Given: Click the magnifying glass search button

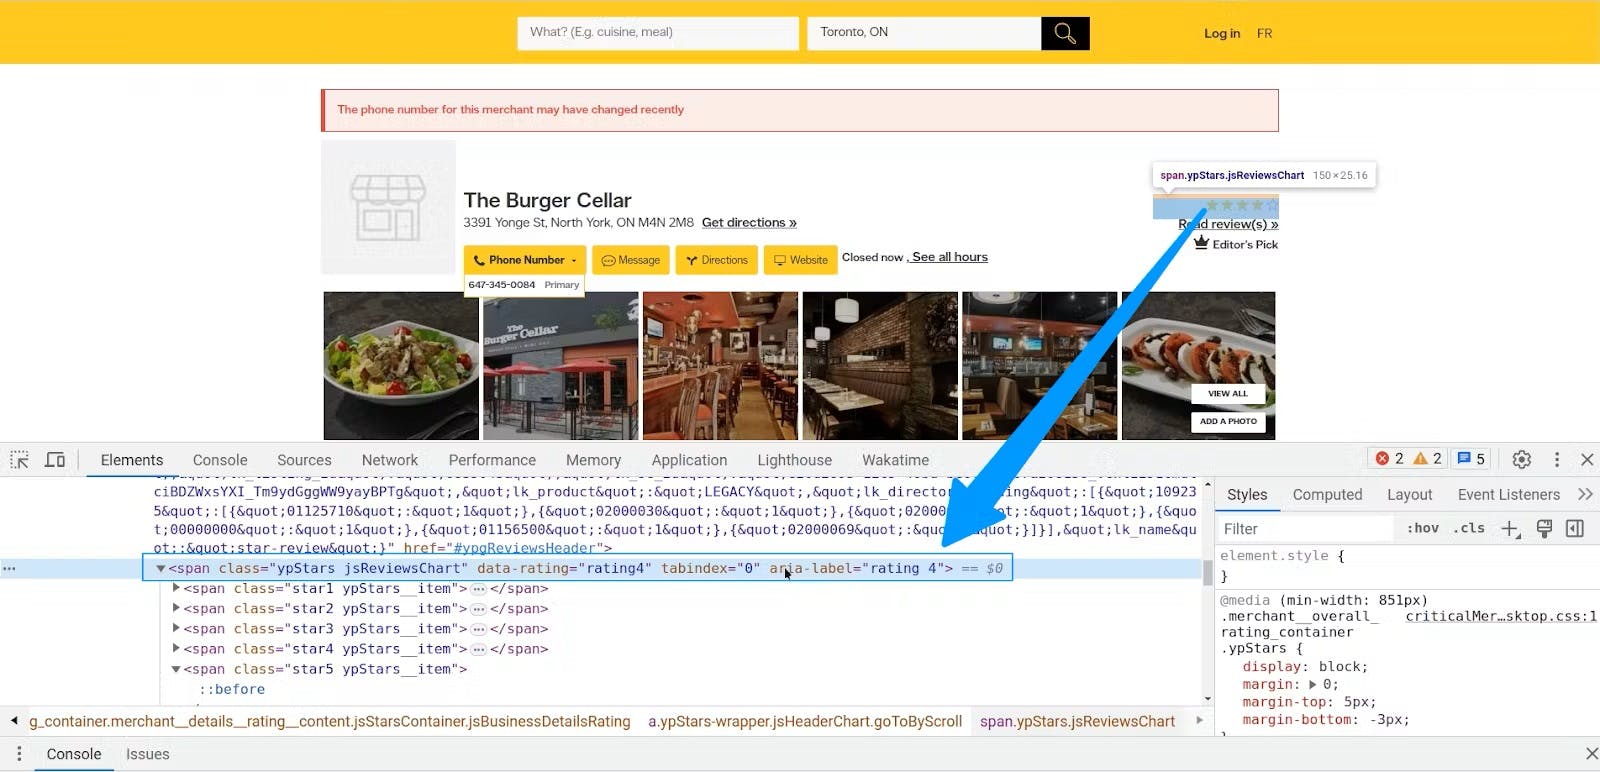Looking at the screenshot, I should tap(1065, 33).
